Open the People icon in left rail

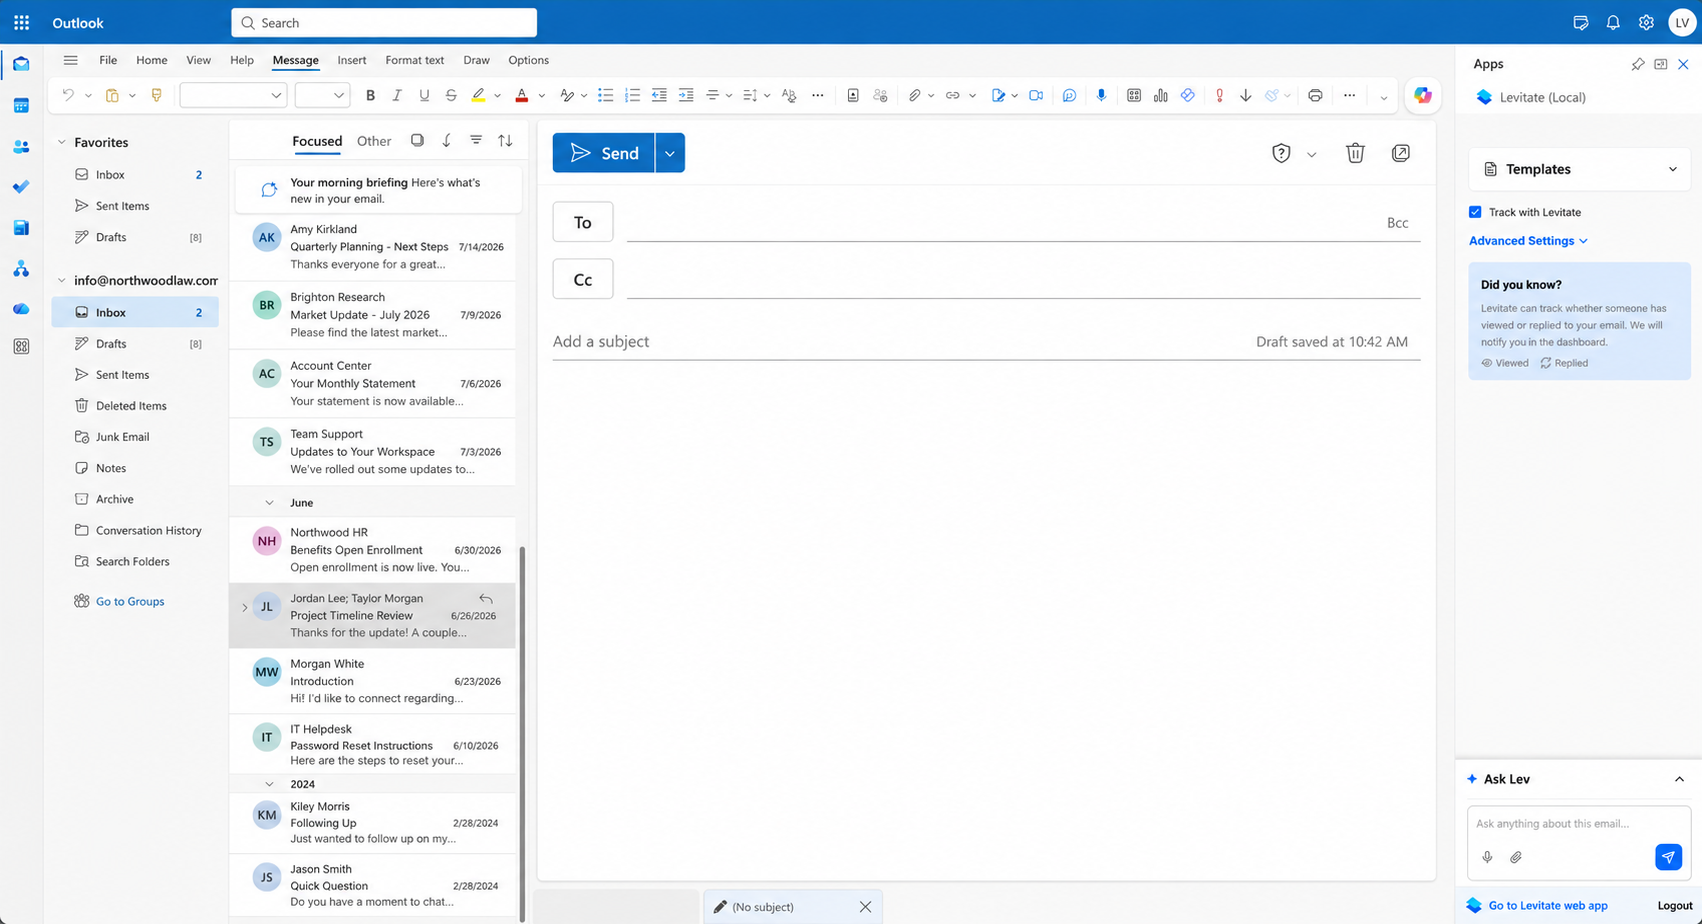(x=21, y=146)
